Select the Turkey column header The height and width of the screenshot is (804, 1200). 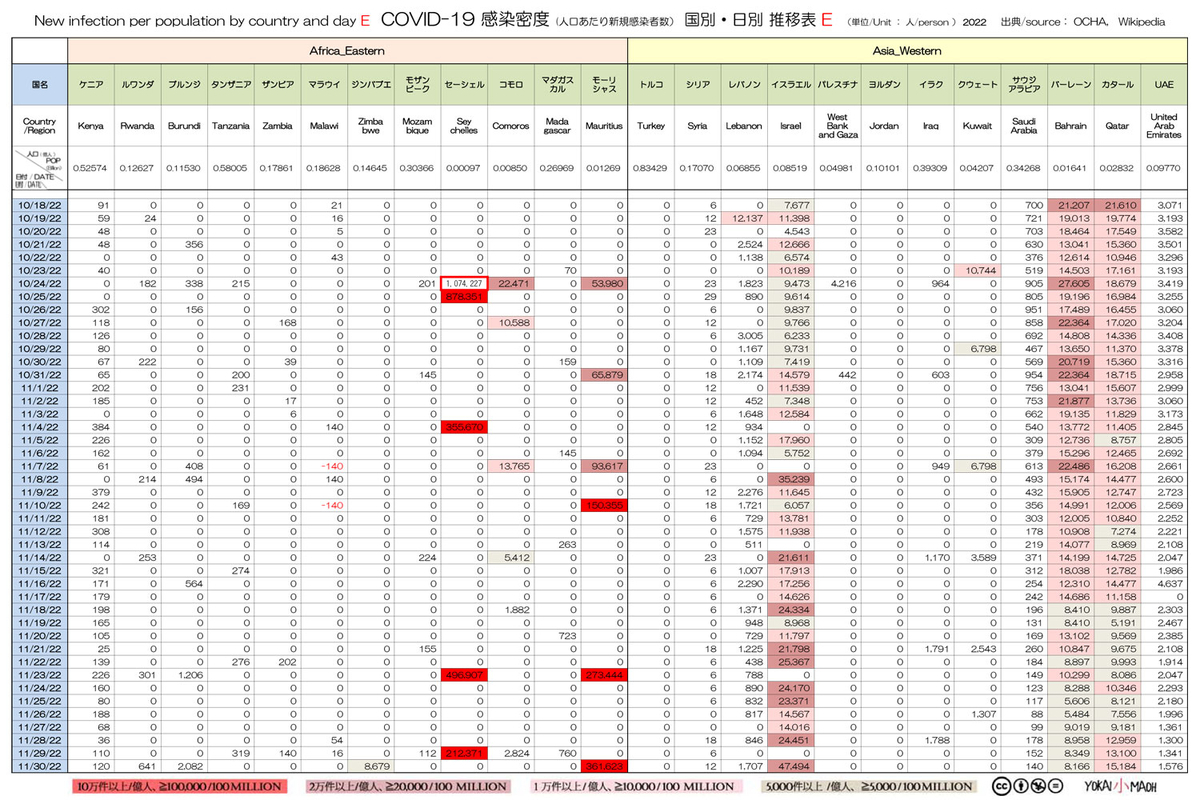[x=651, y=126]
